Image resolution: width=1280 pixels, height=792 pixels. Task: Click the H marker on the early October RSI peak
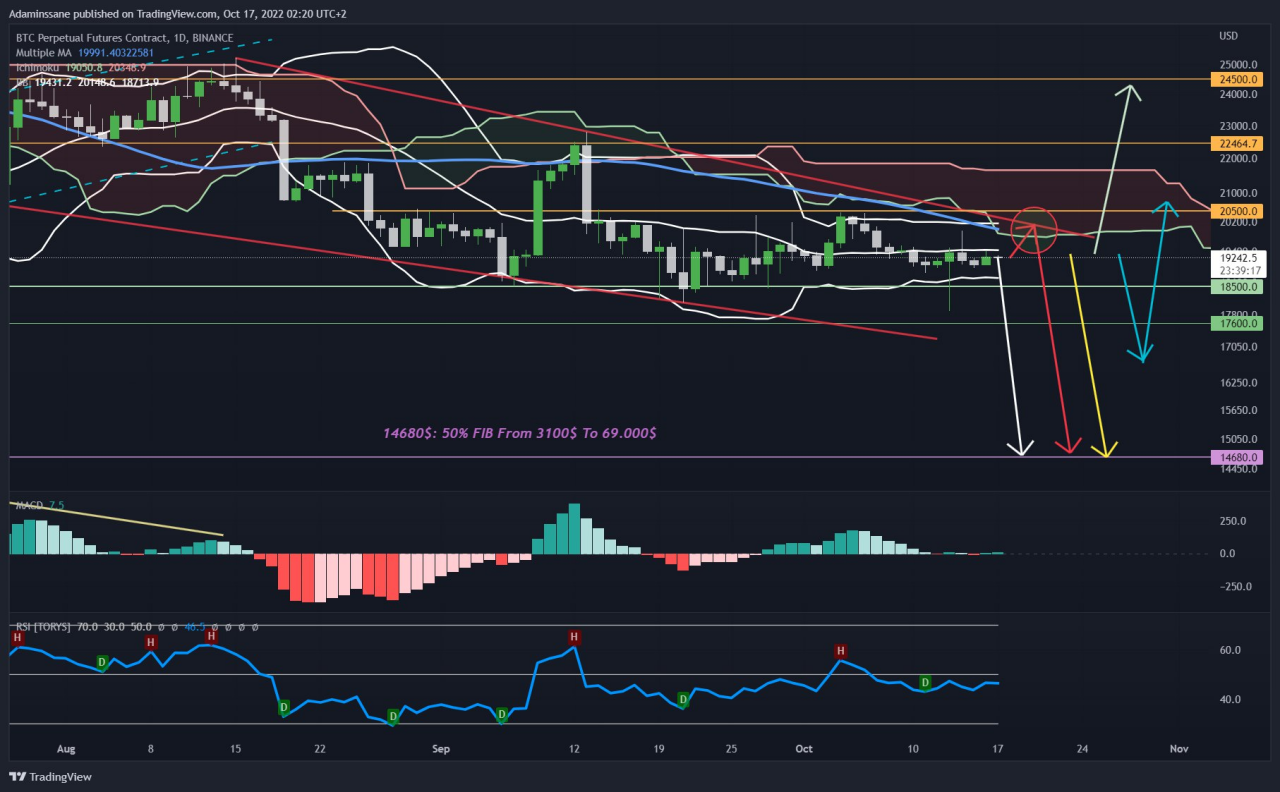840,650
